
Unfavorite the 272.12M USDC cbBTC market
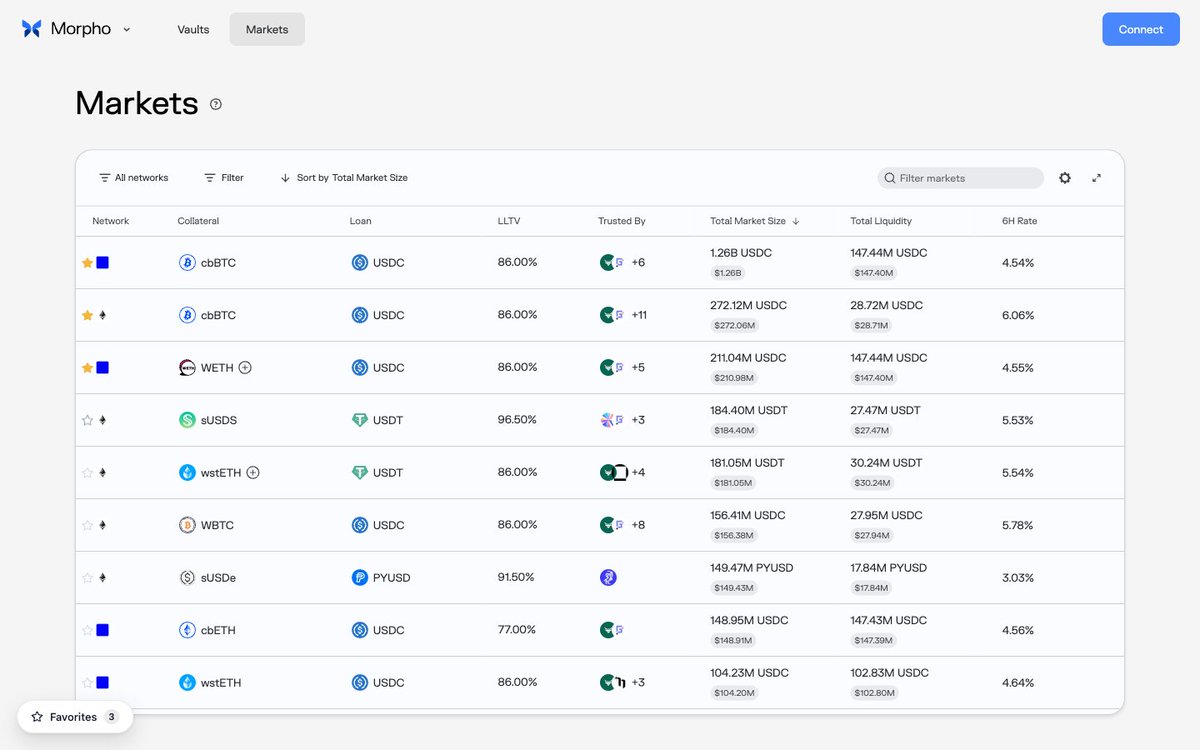[x=87, y=315]
